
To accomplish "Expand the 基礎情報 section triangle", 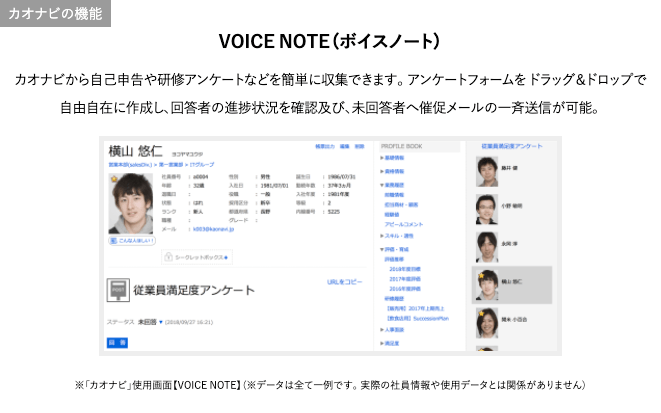I will [x=382, y=158].
